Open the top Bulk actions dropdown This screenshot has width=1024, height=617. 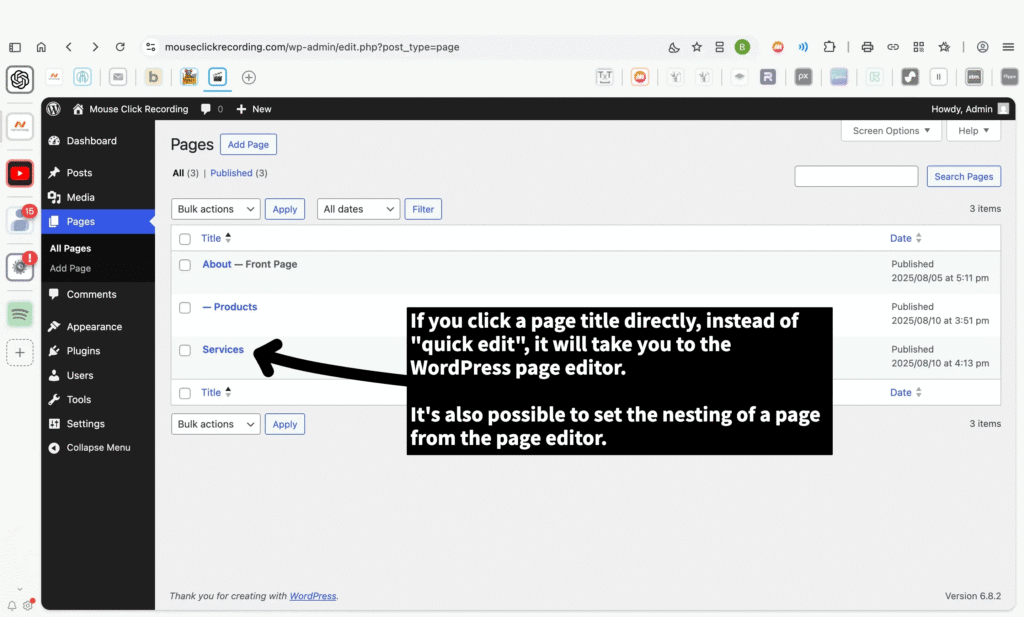click(x=216, y=209)
